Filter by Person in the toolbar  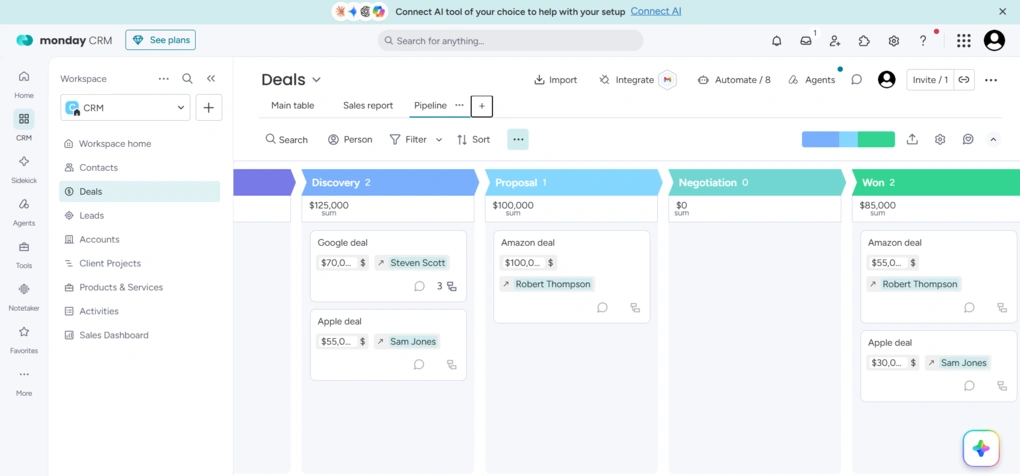351,139
